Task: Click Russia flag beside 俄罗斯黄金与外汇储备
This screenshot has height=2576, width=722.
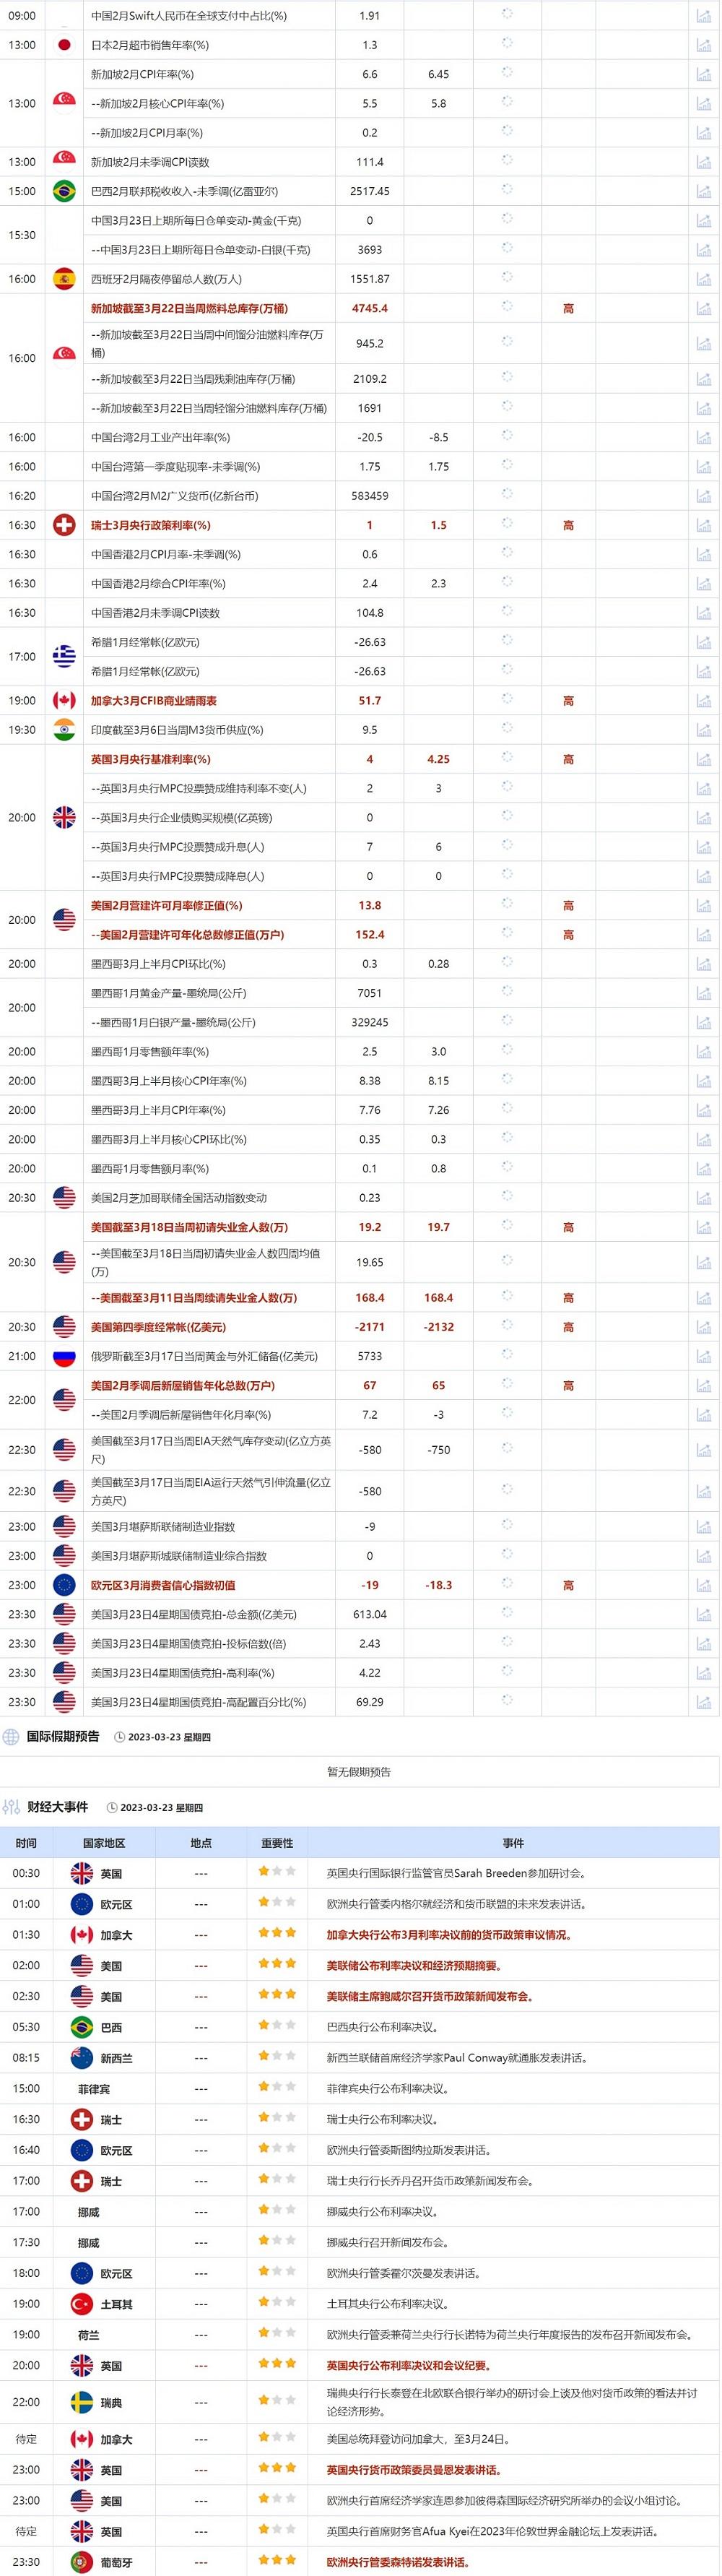Action: [64, 1356]
